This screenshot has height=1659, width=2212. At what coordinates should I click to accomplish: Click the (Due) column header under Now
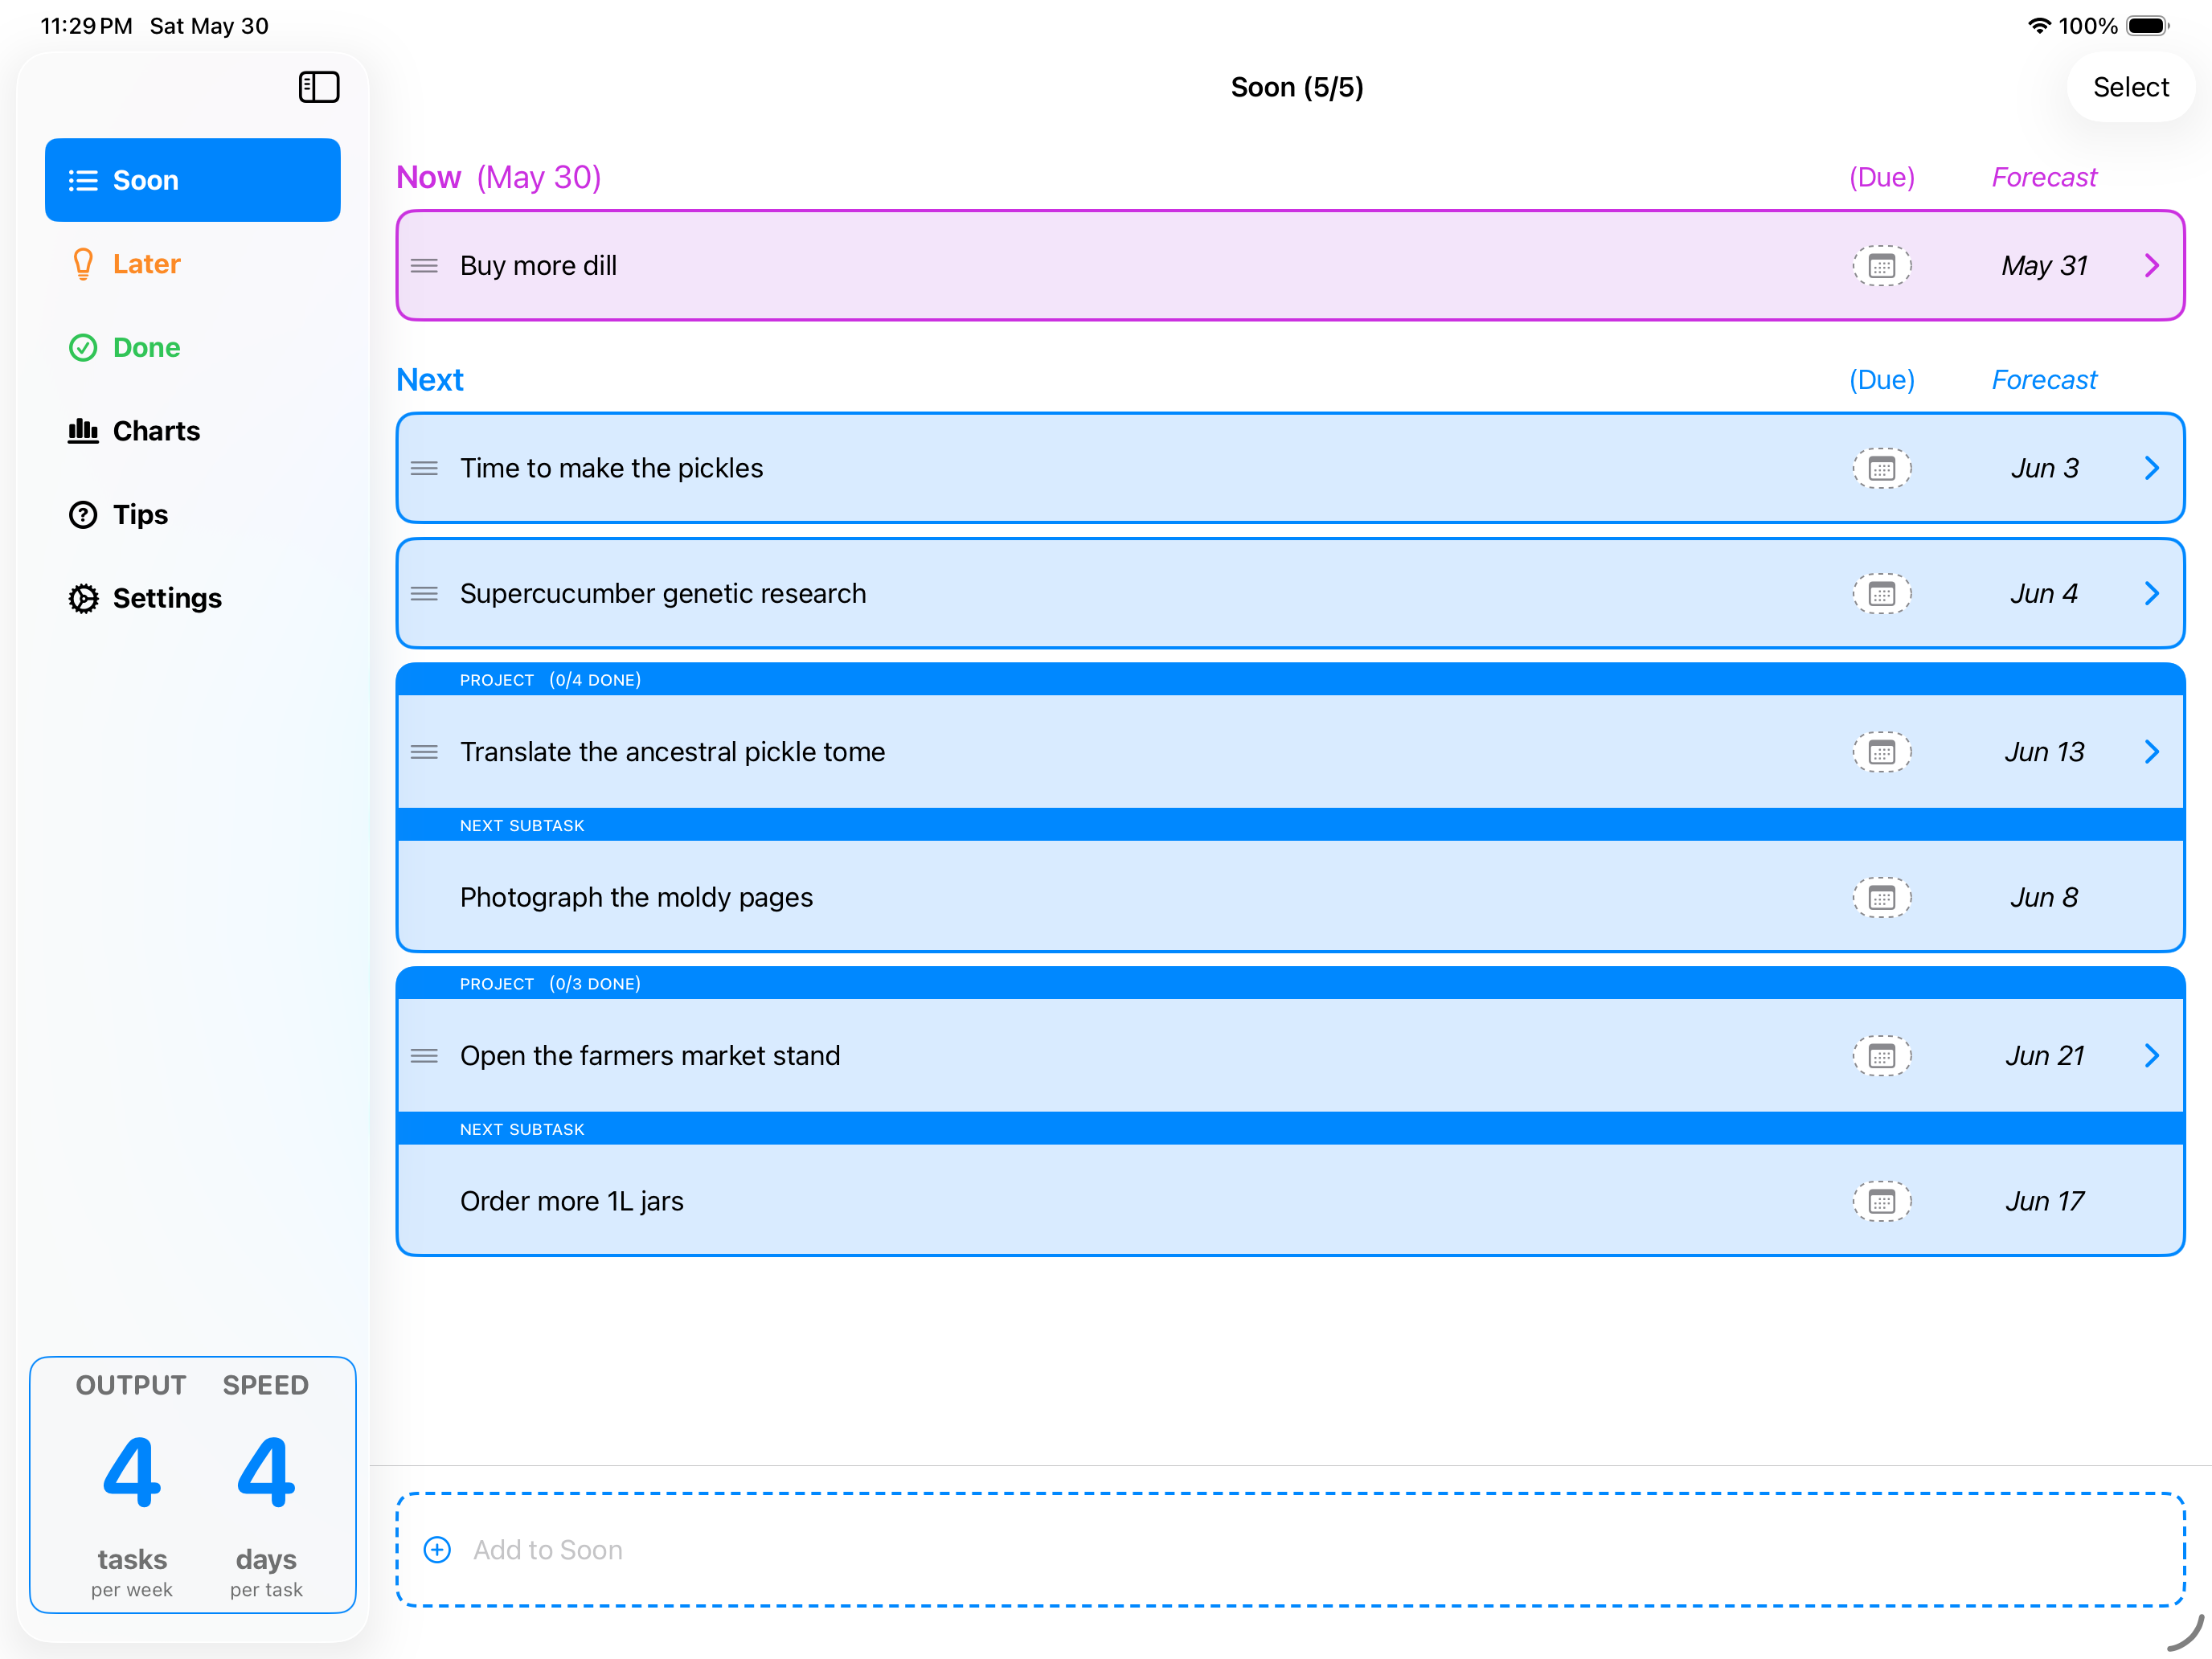(1881, 177)
